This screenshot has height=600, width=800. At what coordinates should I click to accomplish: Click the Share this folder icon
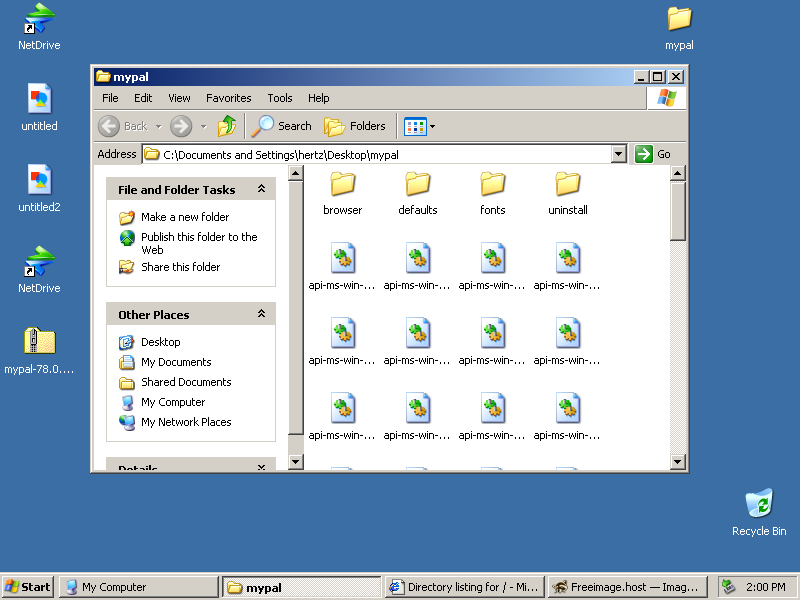127,267
